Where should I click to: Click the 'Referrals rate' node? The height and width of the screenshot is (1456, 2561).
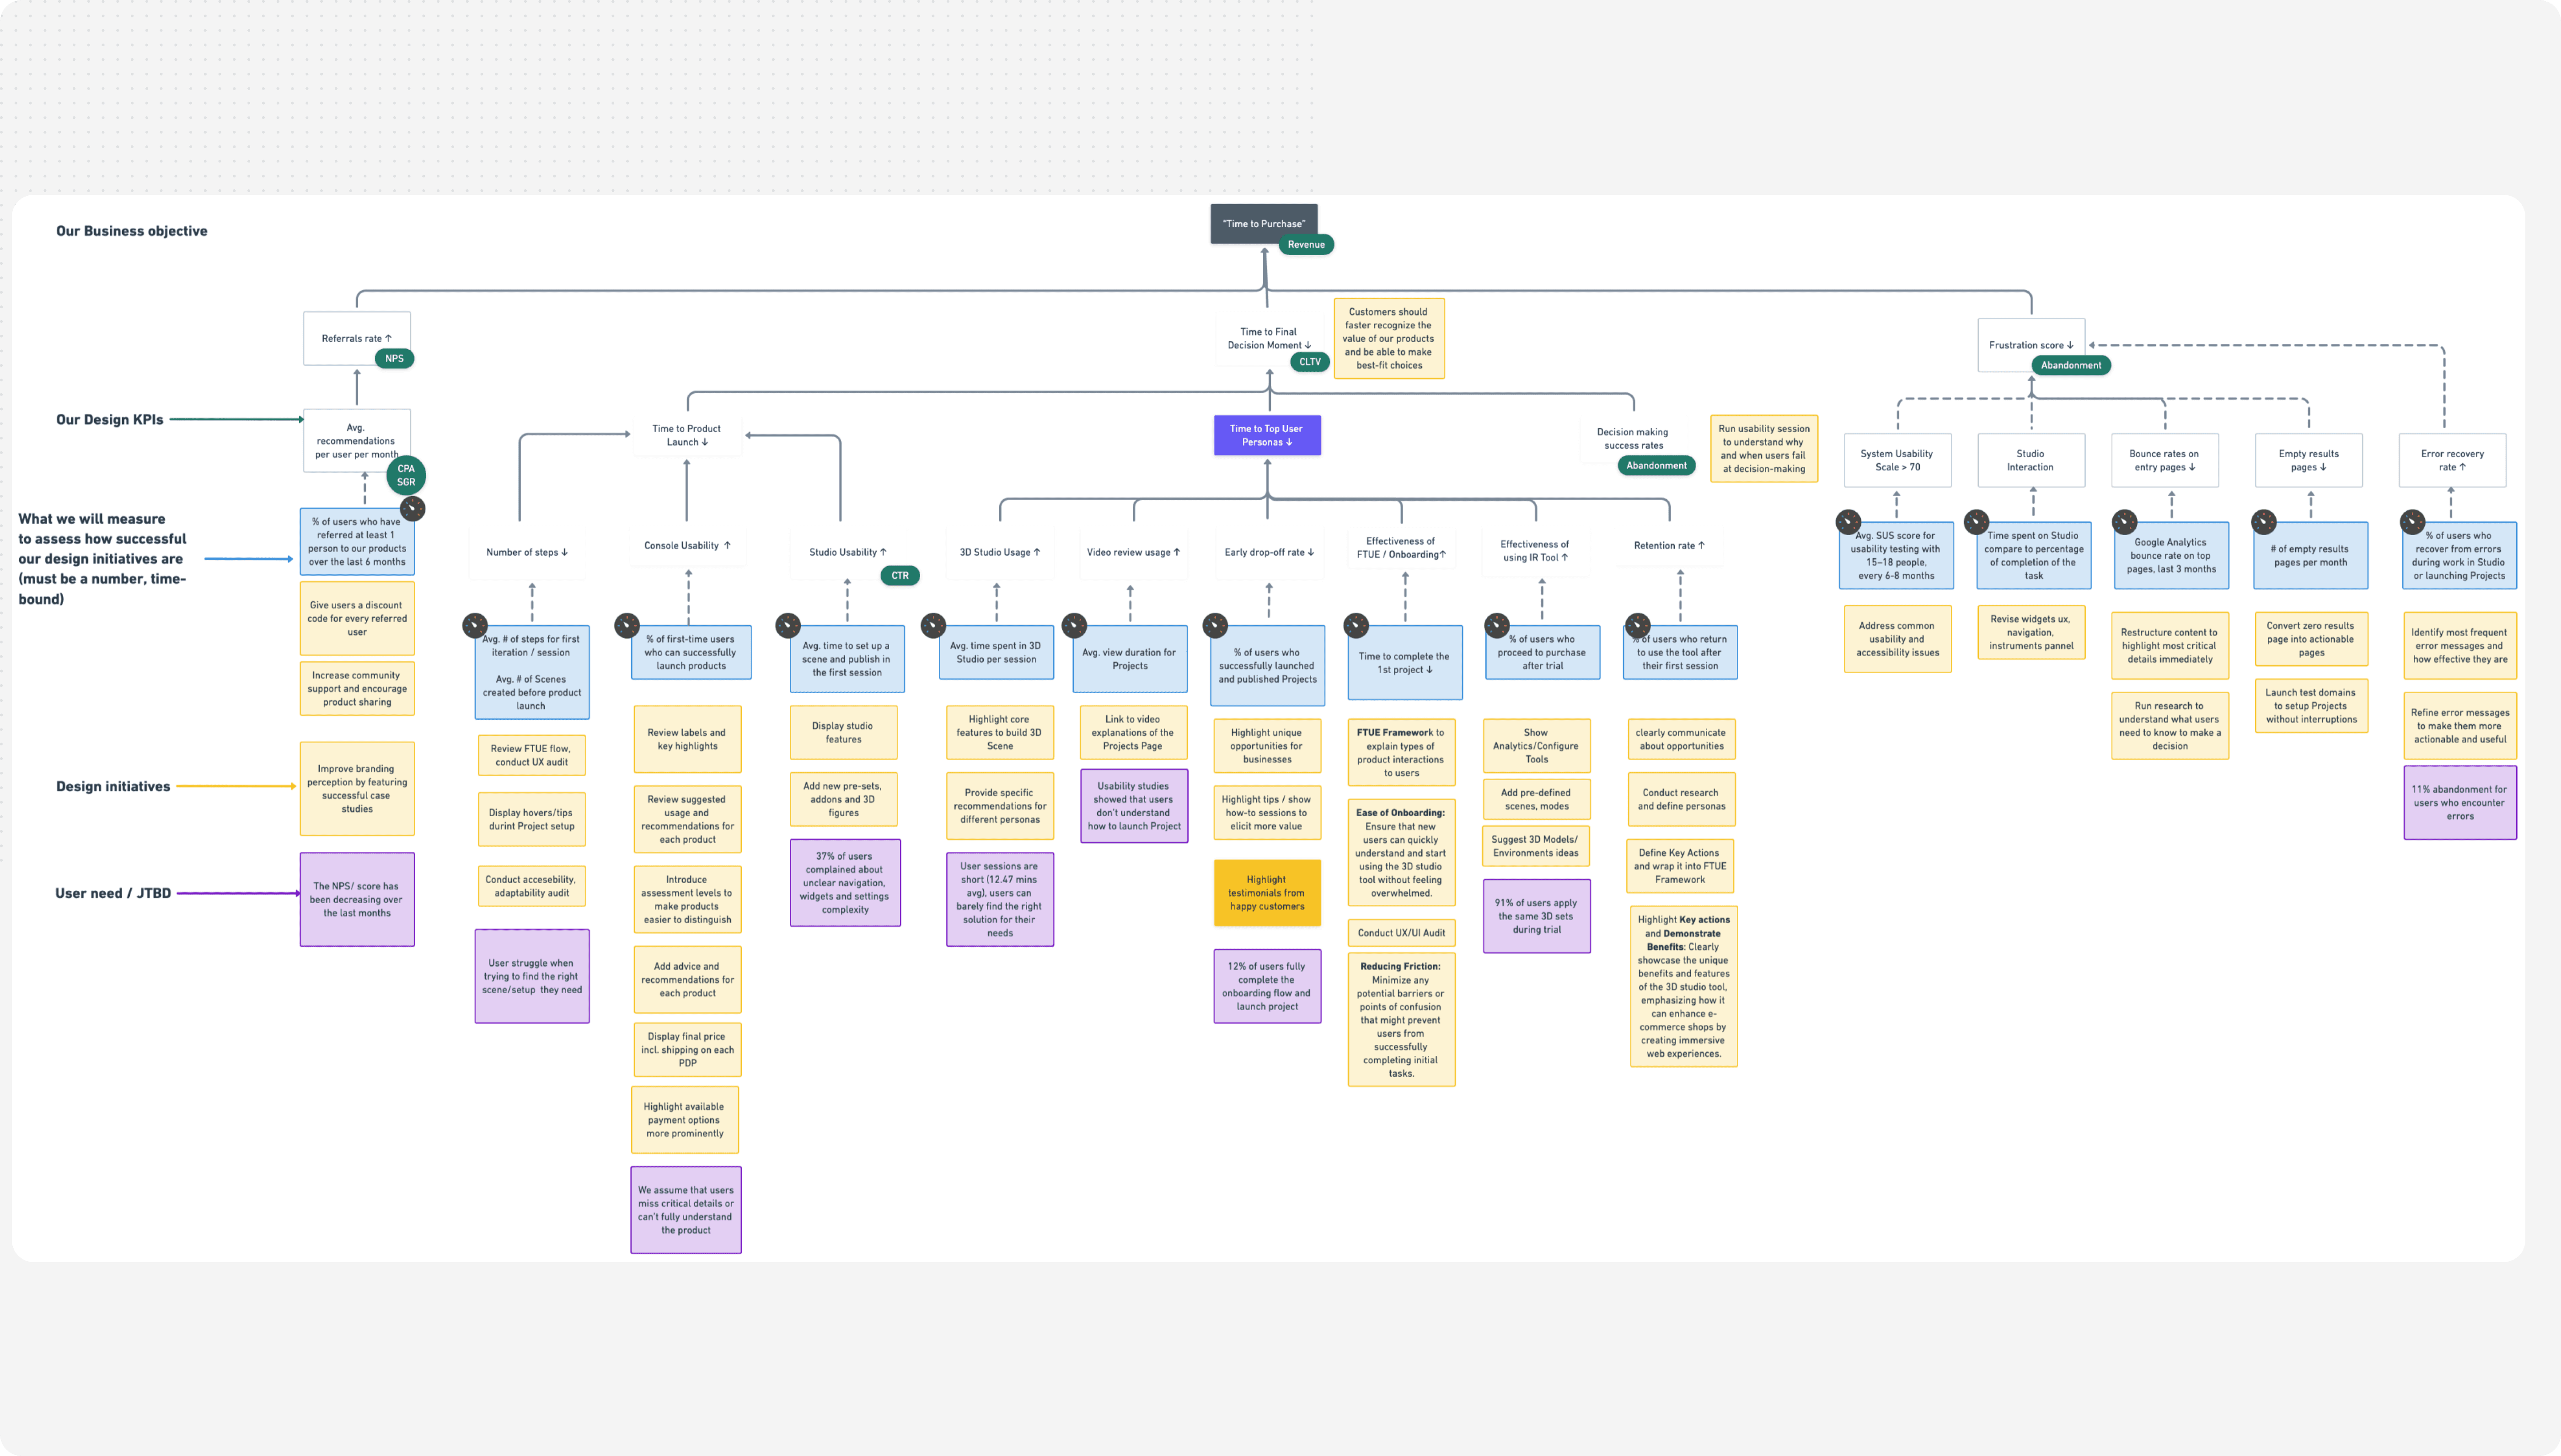tap(357, 339)
